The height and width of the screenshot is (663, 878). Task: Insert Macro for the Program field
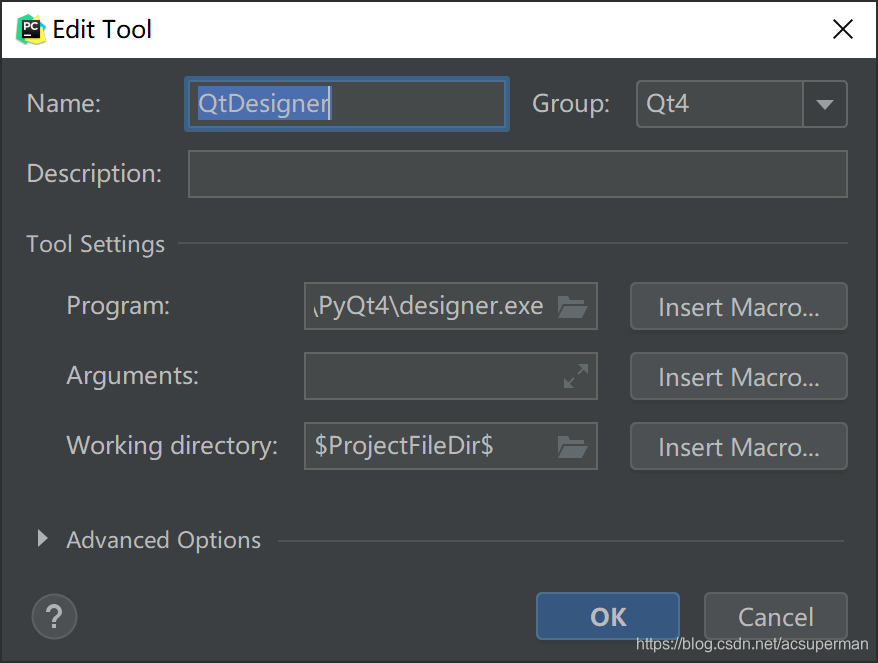click(738, 307)
